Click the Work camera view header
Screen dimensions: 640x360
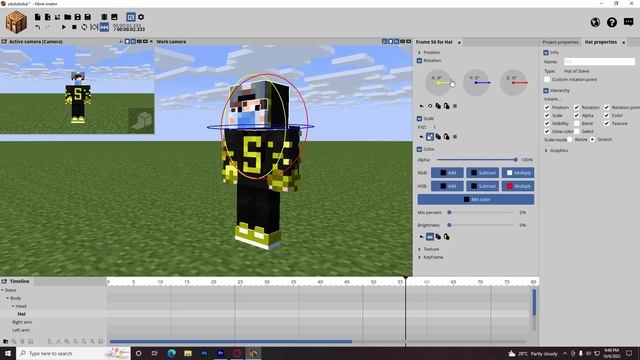click(x=171, y=42)
